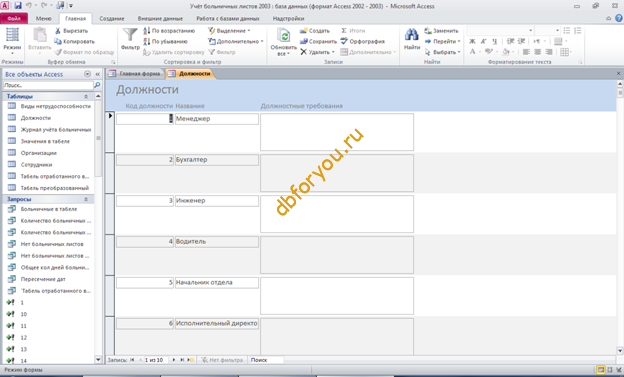Open Дополнительно advanced filter dropdown
624x377 pixels.
click(236, 41)
